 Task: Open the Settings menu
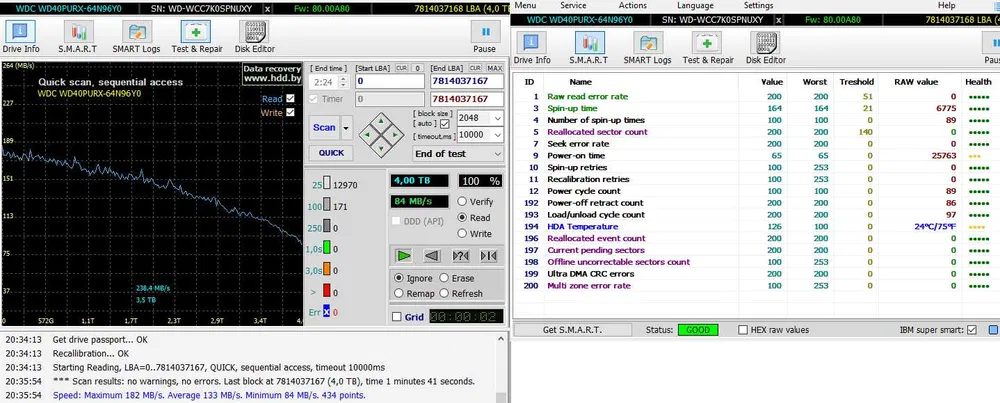point(758,5)
